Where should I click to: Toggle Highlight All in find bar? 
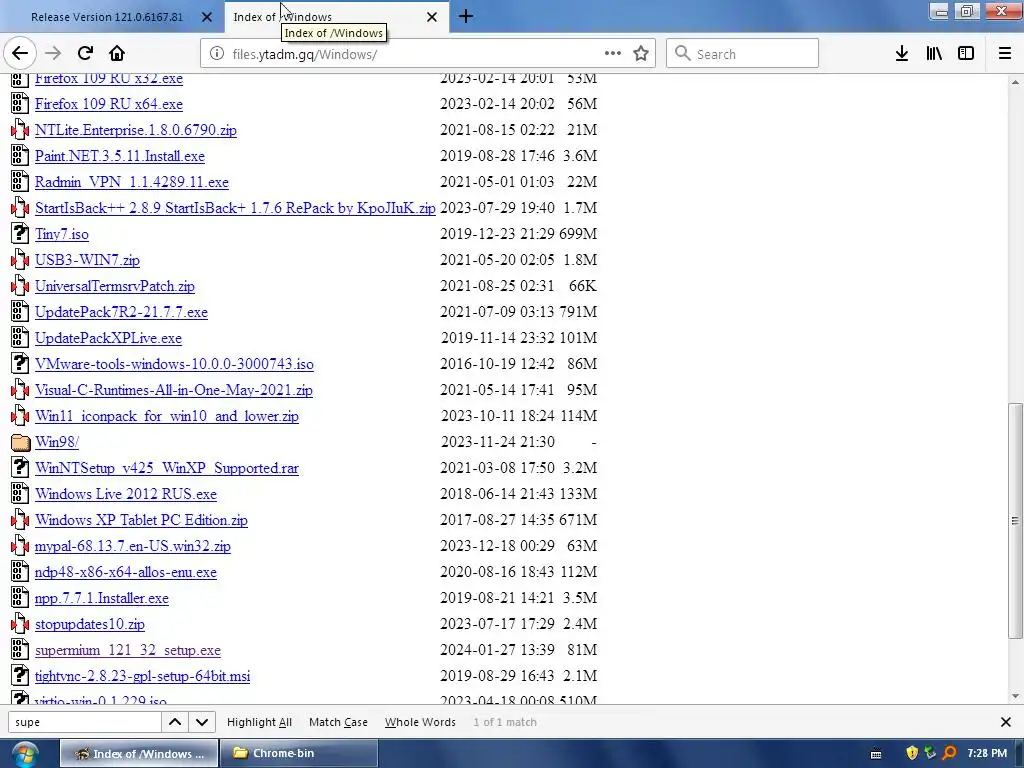259,722
